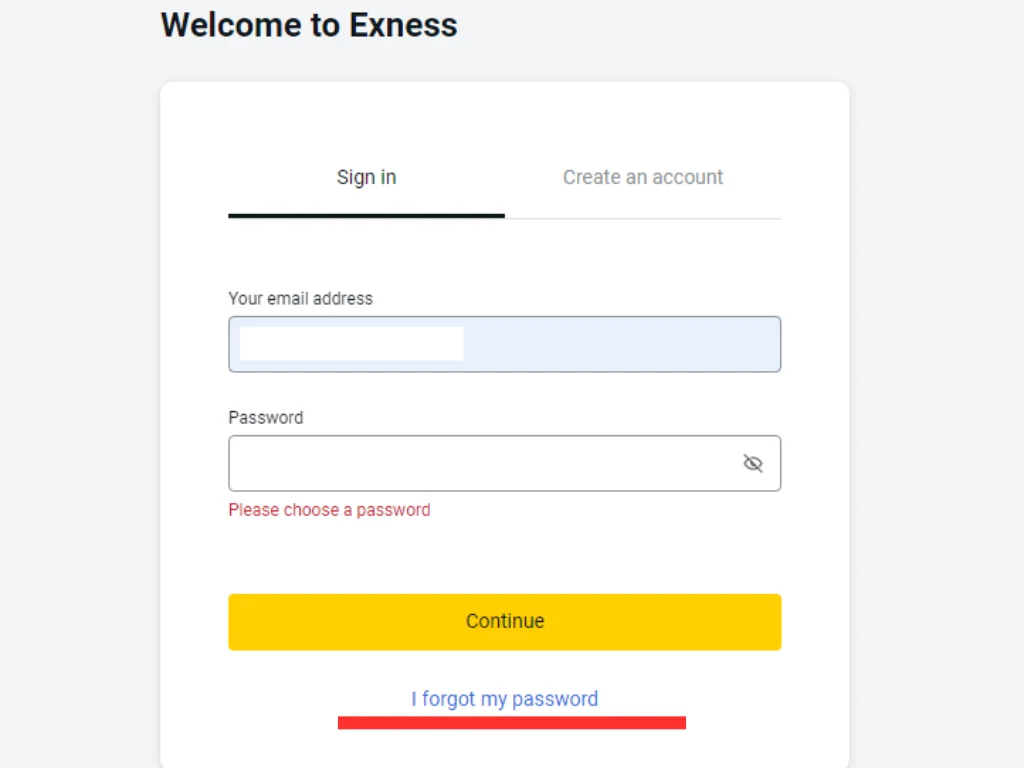The height and width of the screenshot is (768, 1024).
Task: Click the red underline below the password link
Action: (x=512, y=719)
